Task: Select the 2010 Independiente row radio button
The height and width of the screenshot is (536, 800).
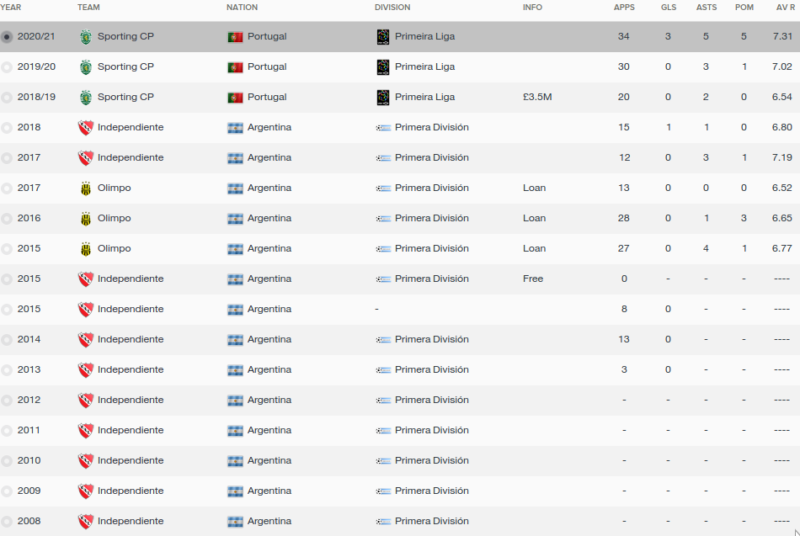Action: [x=7, y=461]
